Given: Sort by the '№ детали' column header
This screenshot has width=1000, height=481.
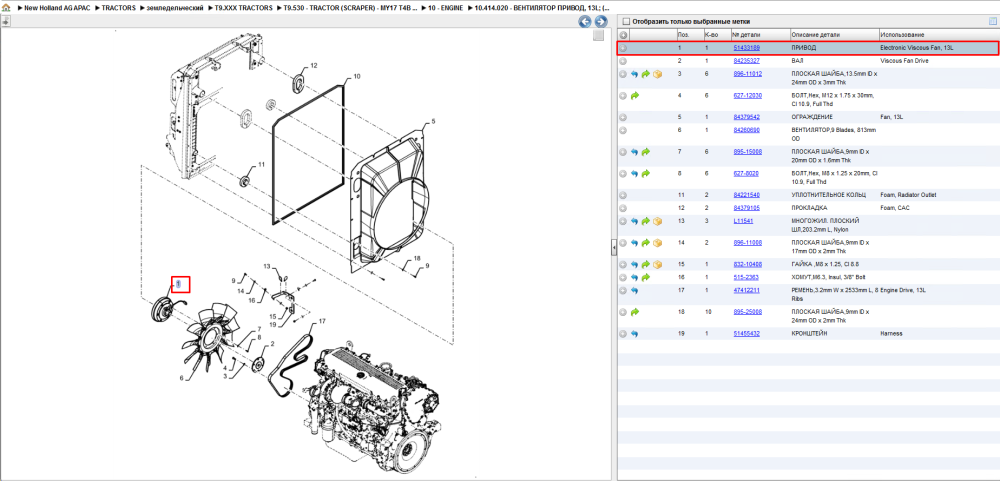Looking at the screenshot, I should (x=760, y=34).
